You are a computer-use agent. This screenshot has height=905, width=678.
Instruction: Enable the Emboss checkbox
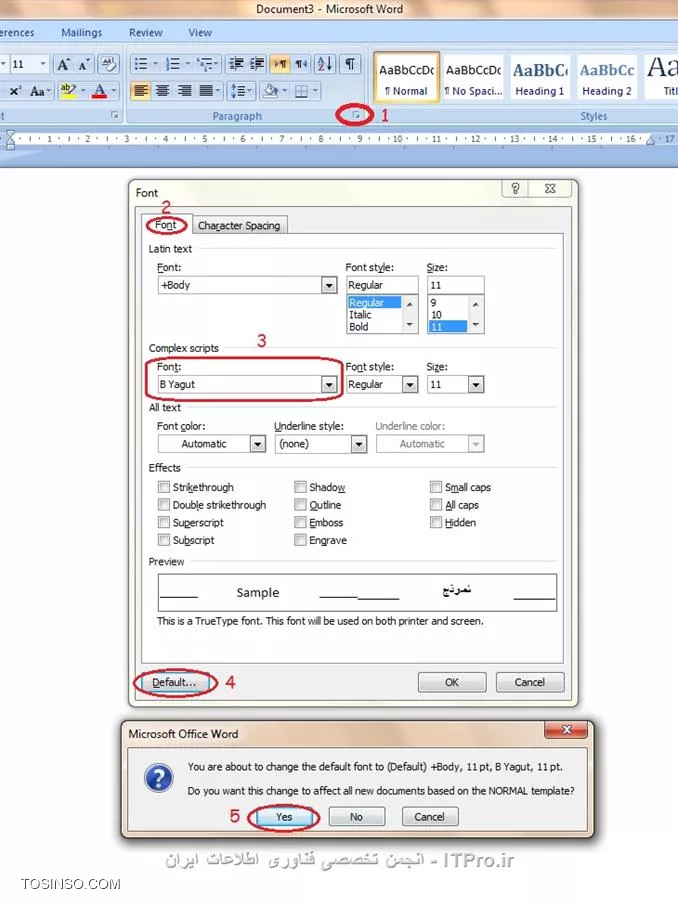pos(300,523)
